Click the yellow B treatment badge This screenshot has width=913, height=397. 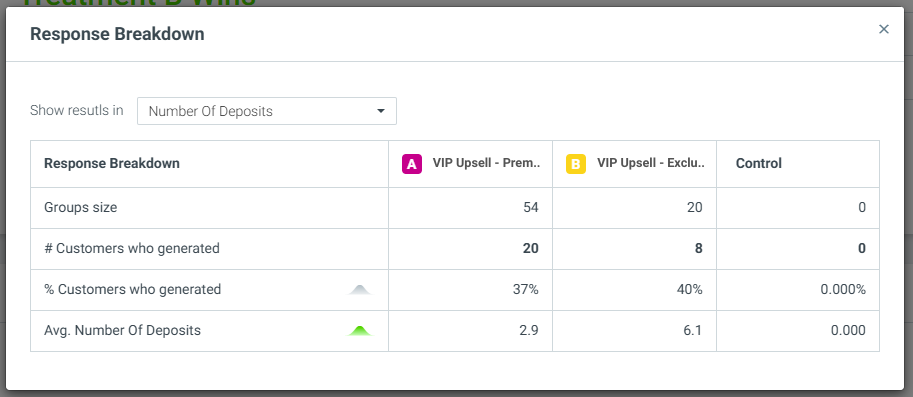[x=576, y=164]
